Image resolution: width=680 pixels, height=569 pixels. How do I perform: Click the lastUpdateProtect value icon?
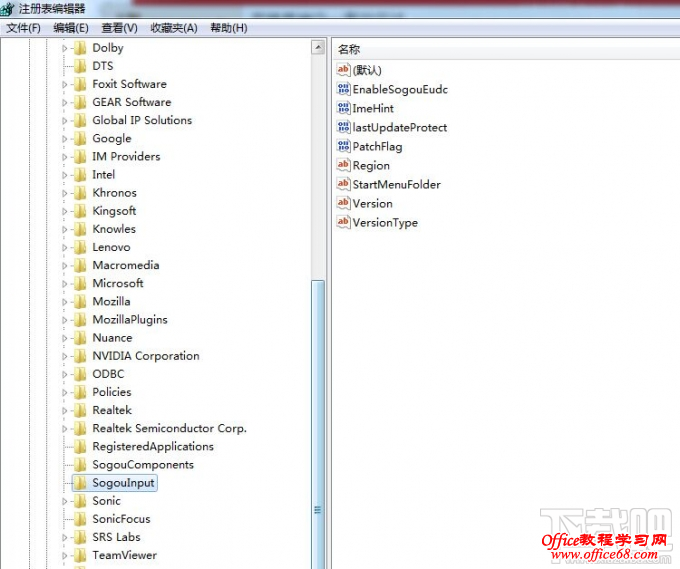[343, 127]
